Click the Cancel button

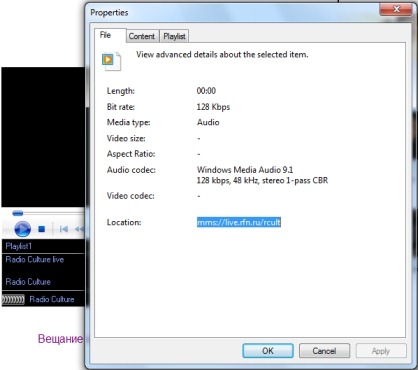(x=324, y=351)
